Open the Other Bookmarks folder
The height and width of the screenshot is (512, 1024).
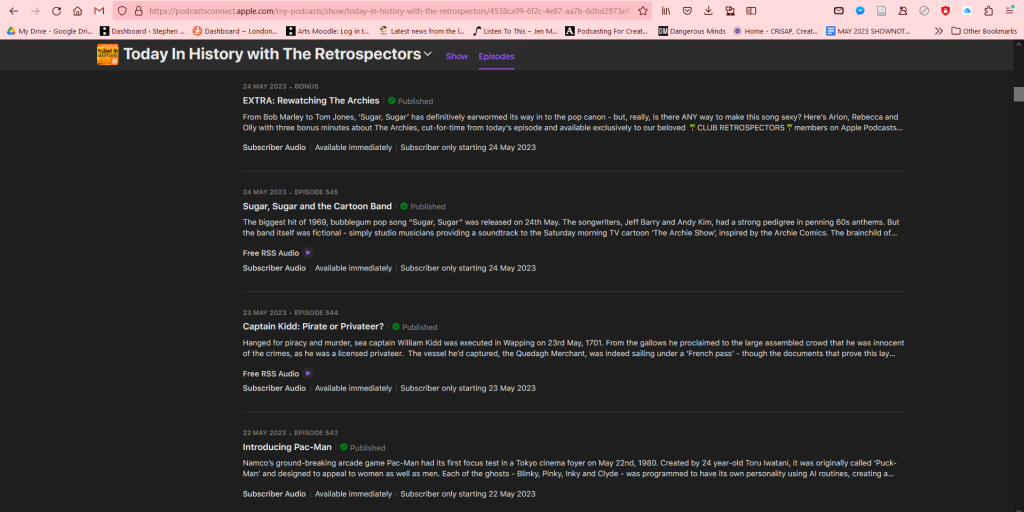984,31
